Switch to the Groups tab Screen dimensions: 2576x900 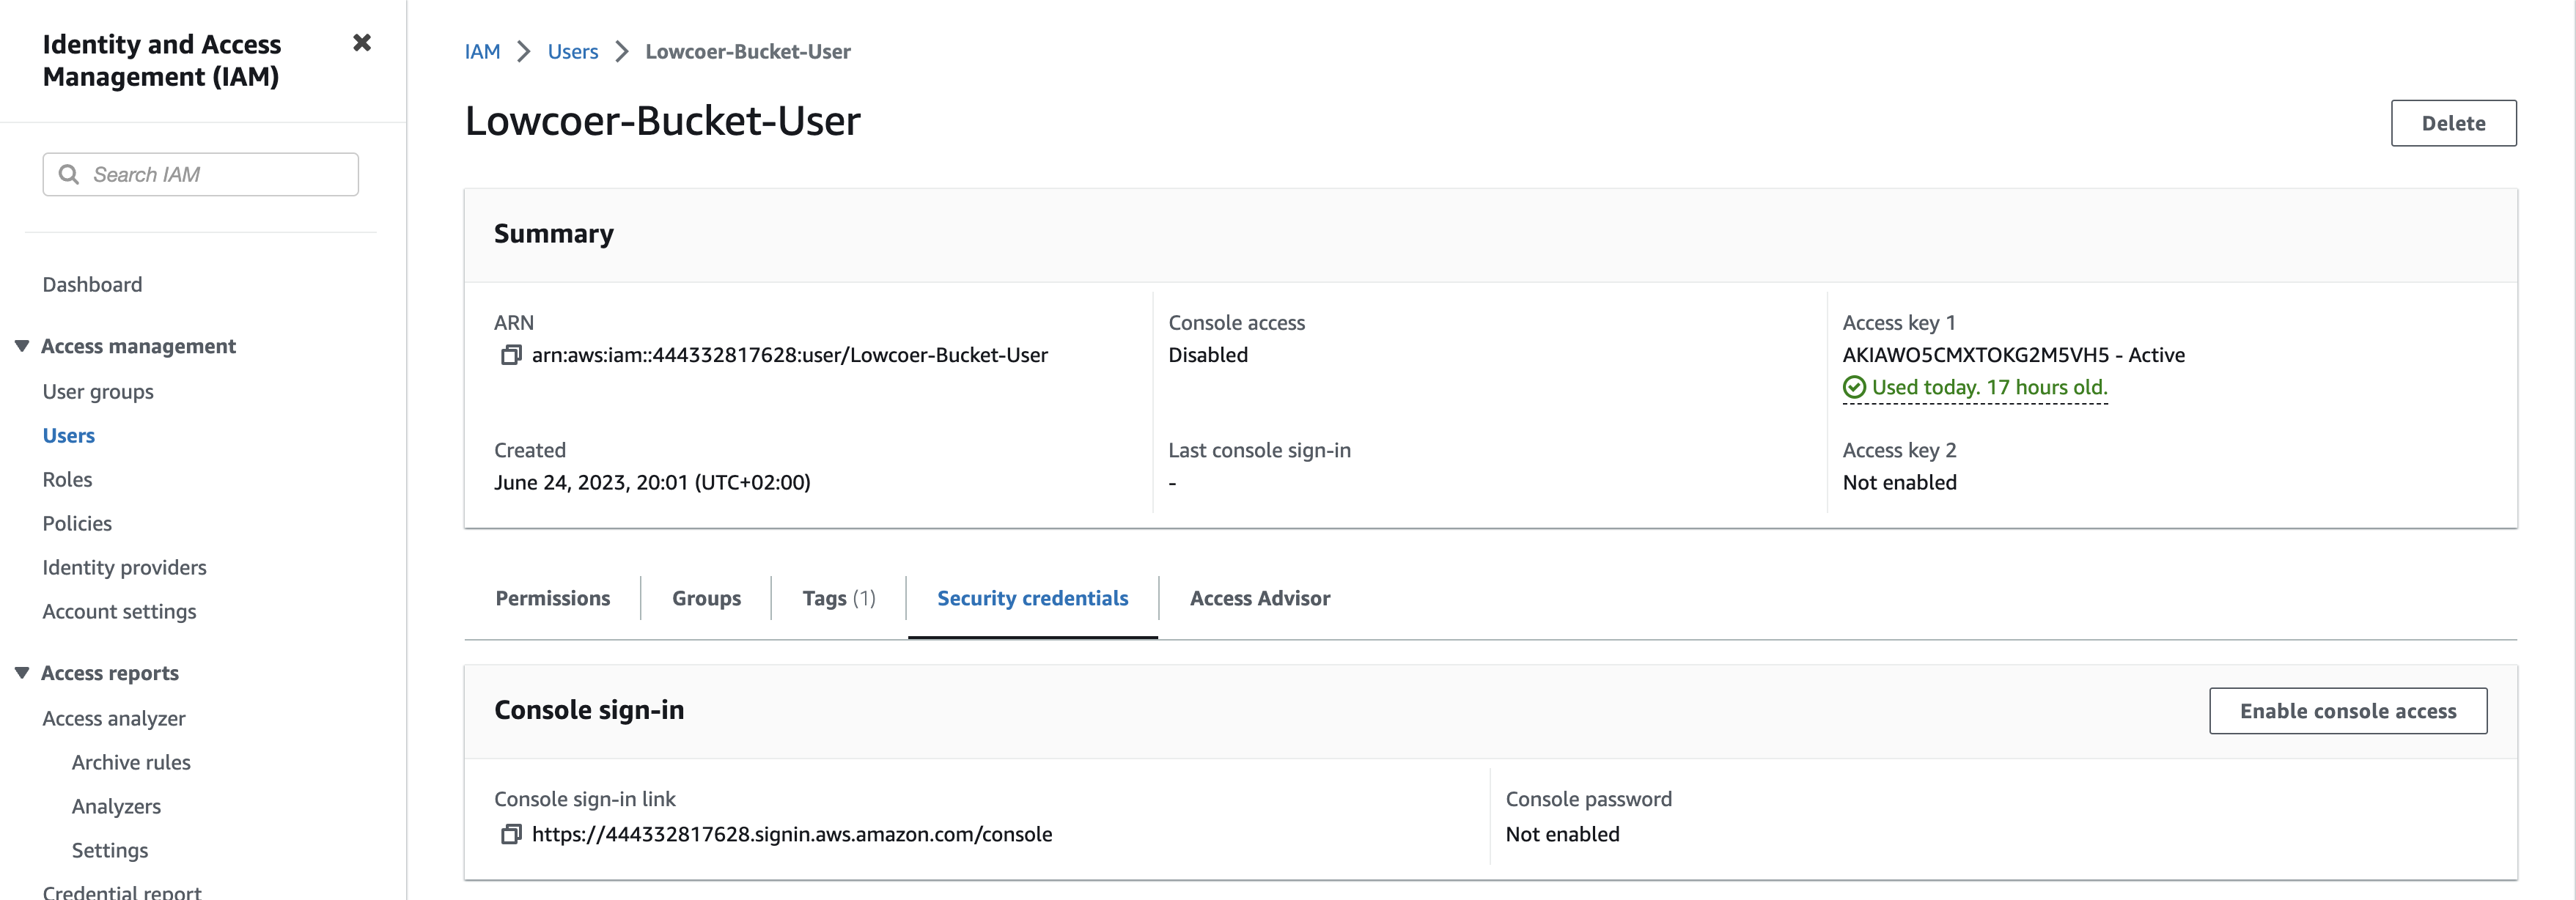click(706, 598)
